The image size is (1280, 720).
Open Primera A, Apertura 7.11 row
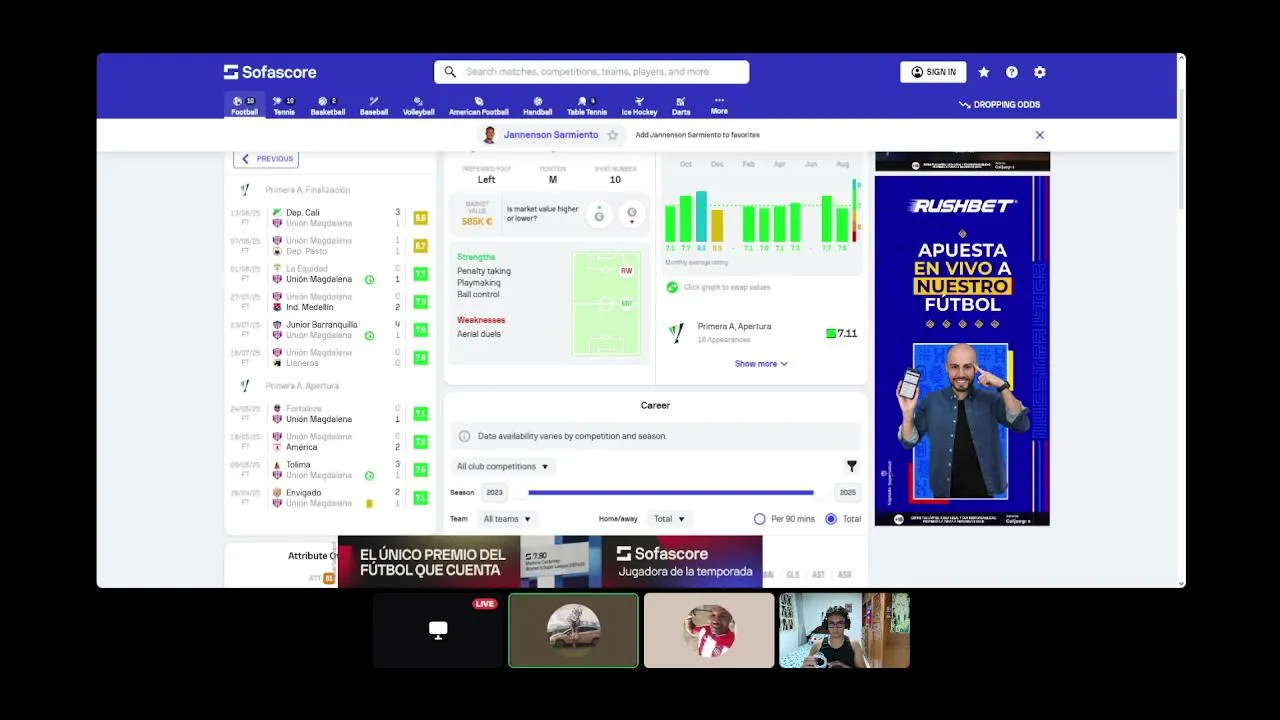click(762, 333)
